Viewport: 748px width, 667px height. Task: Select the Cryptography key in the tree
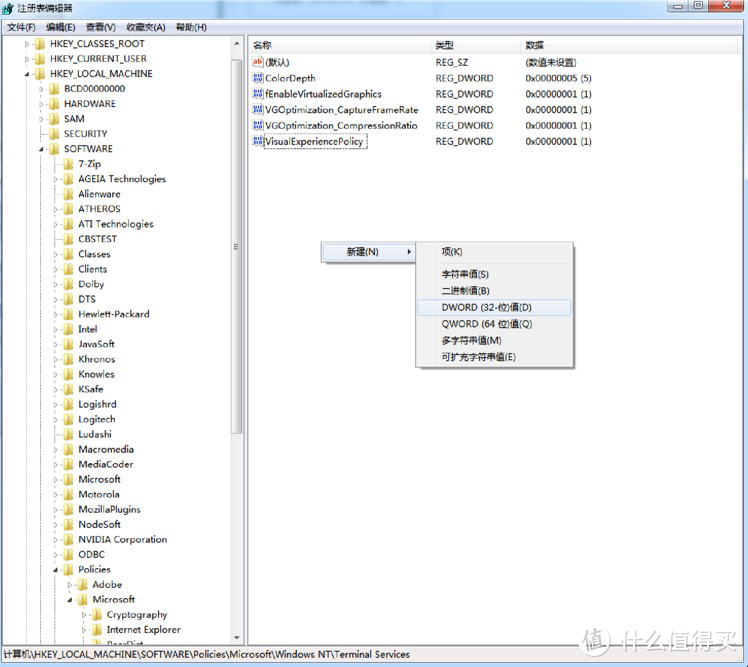[x=137, y=615]
